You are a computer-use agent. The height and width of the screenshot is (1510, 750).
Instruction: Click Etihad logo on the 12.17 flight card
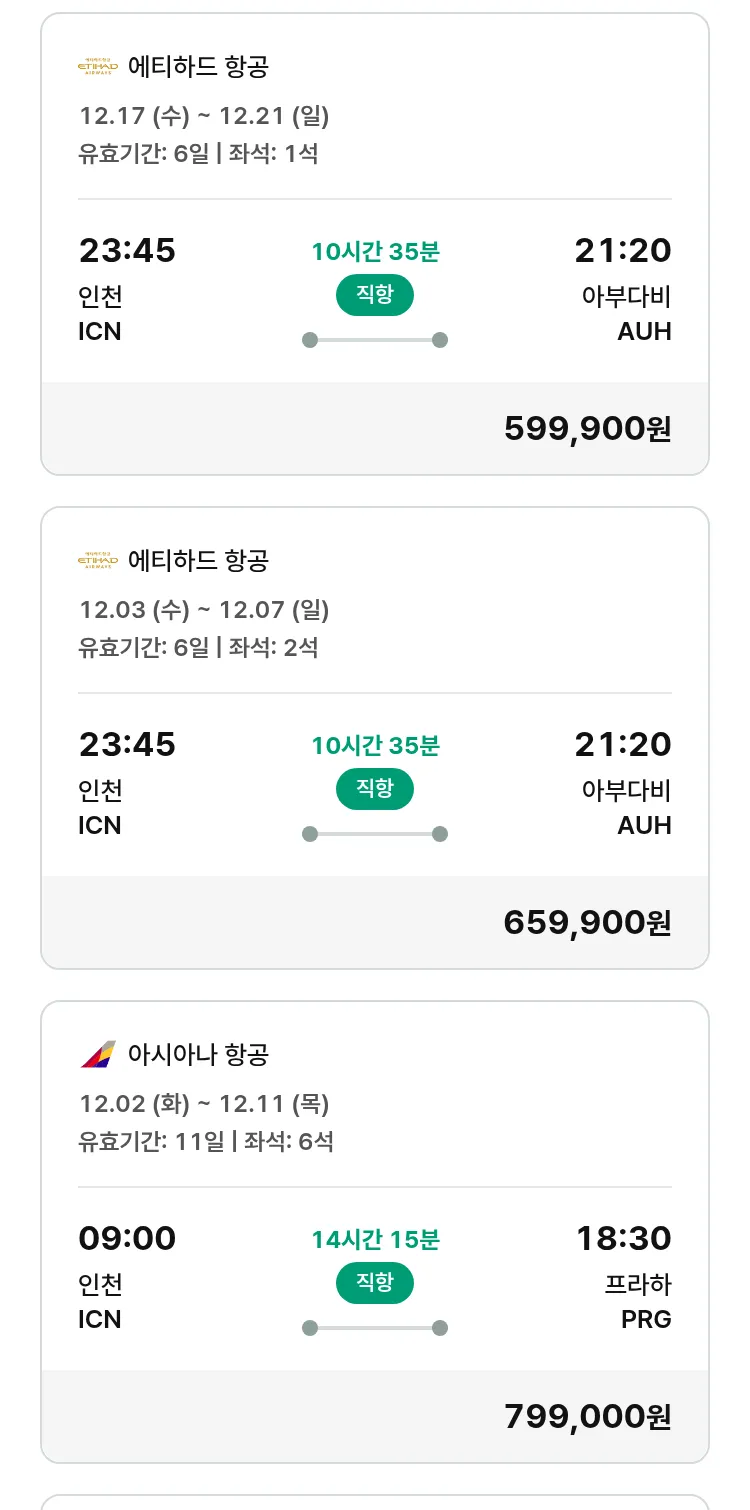[x=98, y=67]
